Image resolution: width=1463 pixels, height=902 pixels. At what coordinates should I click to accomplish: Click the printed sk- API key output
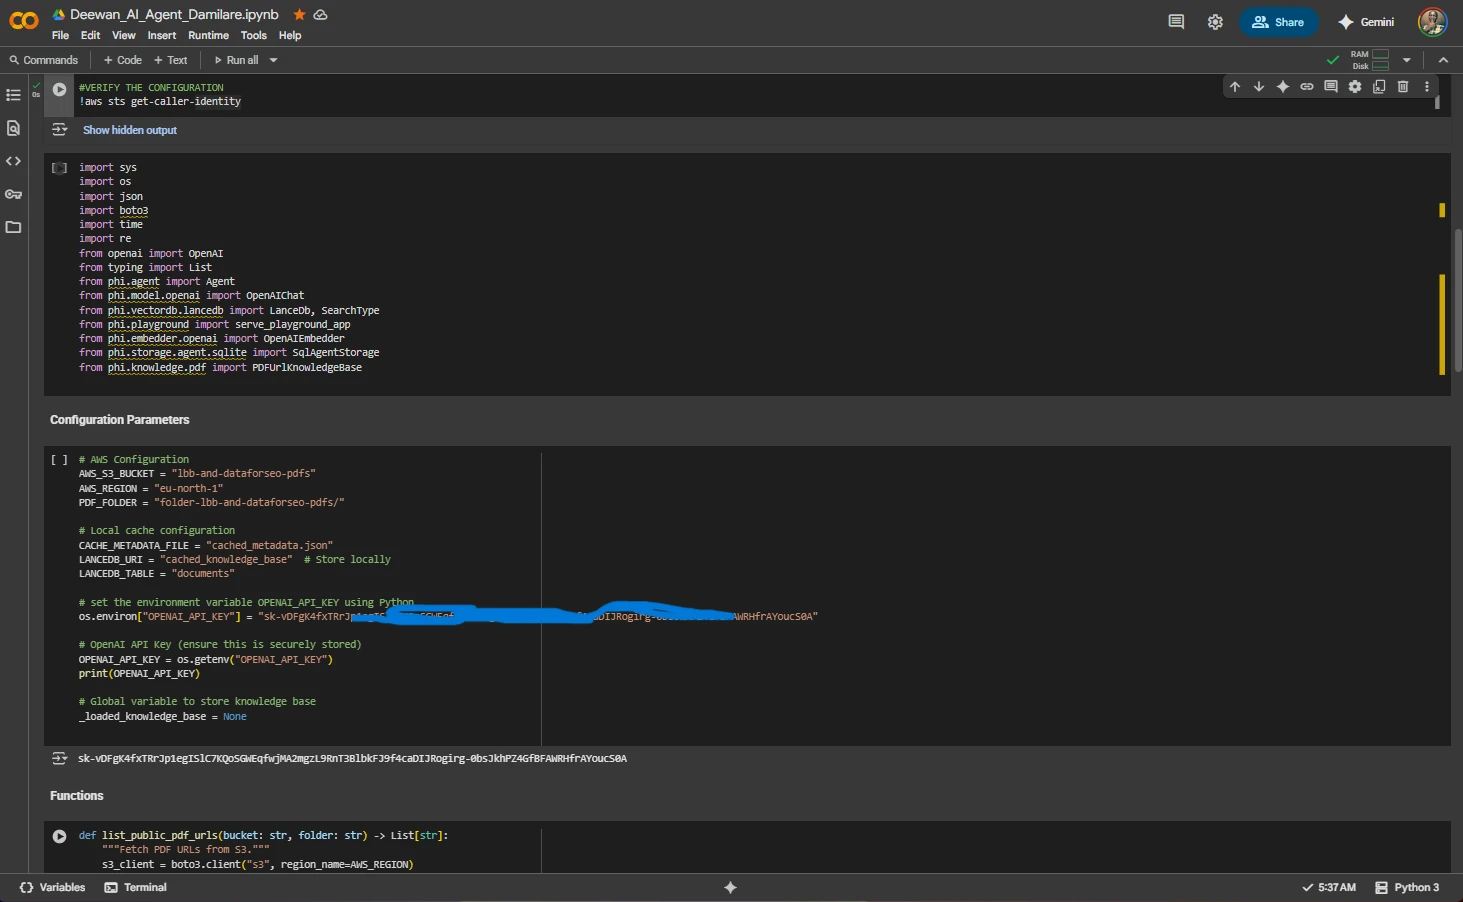click(353, 758)
